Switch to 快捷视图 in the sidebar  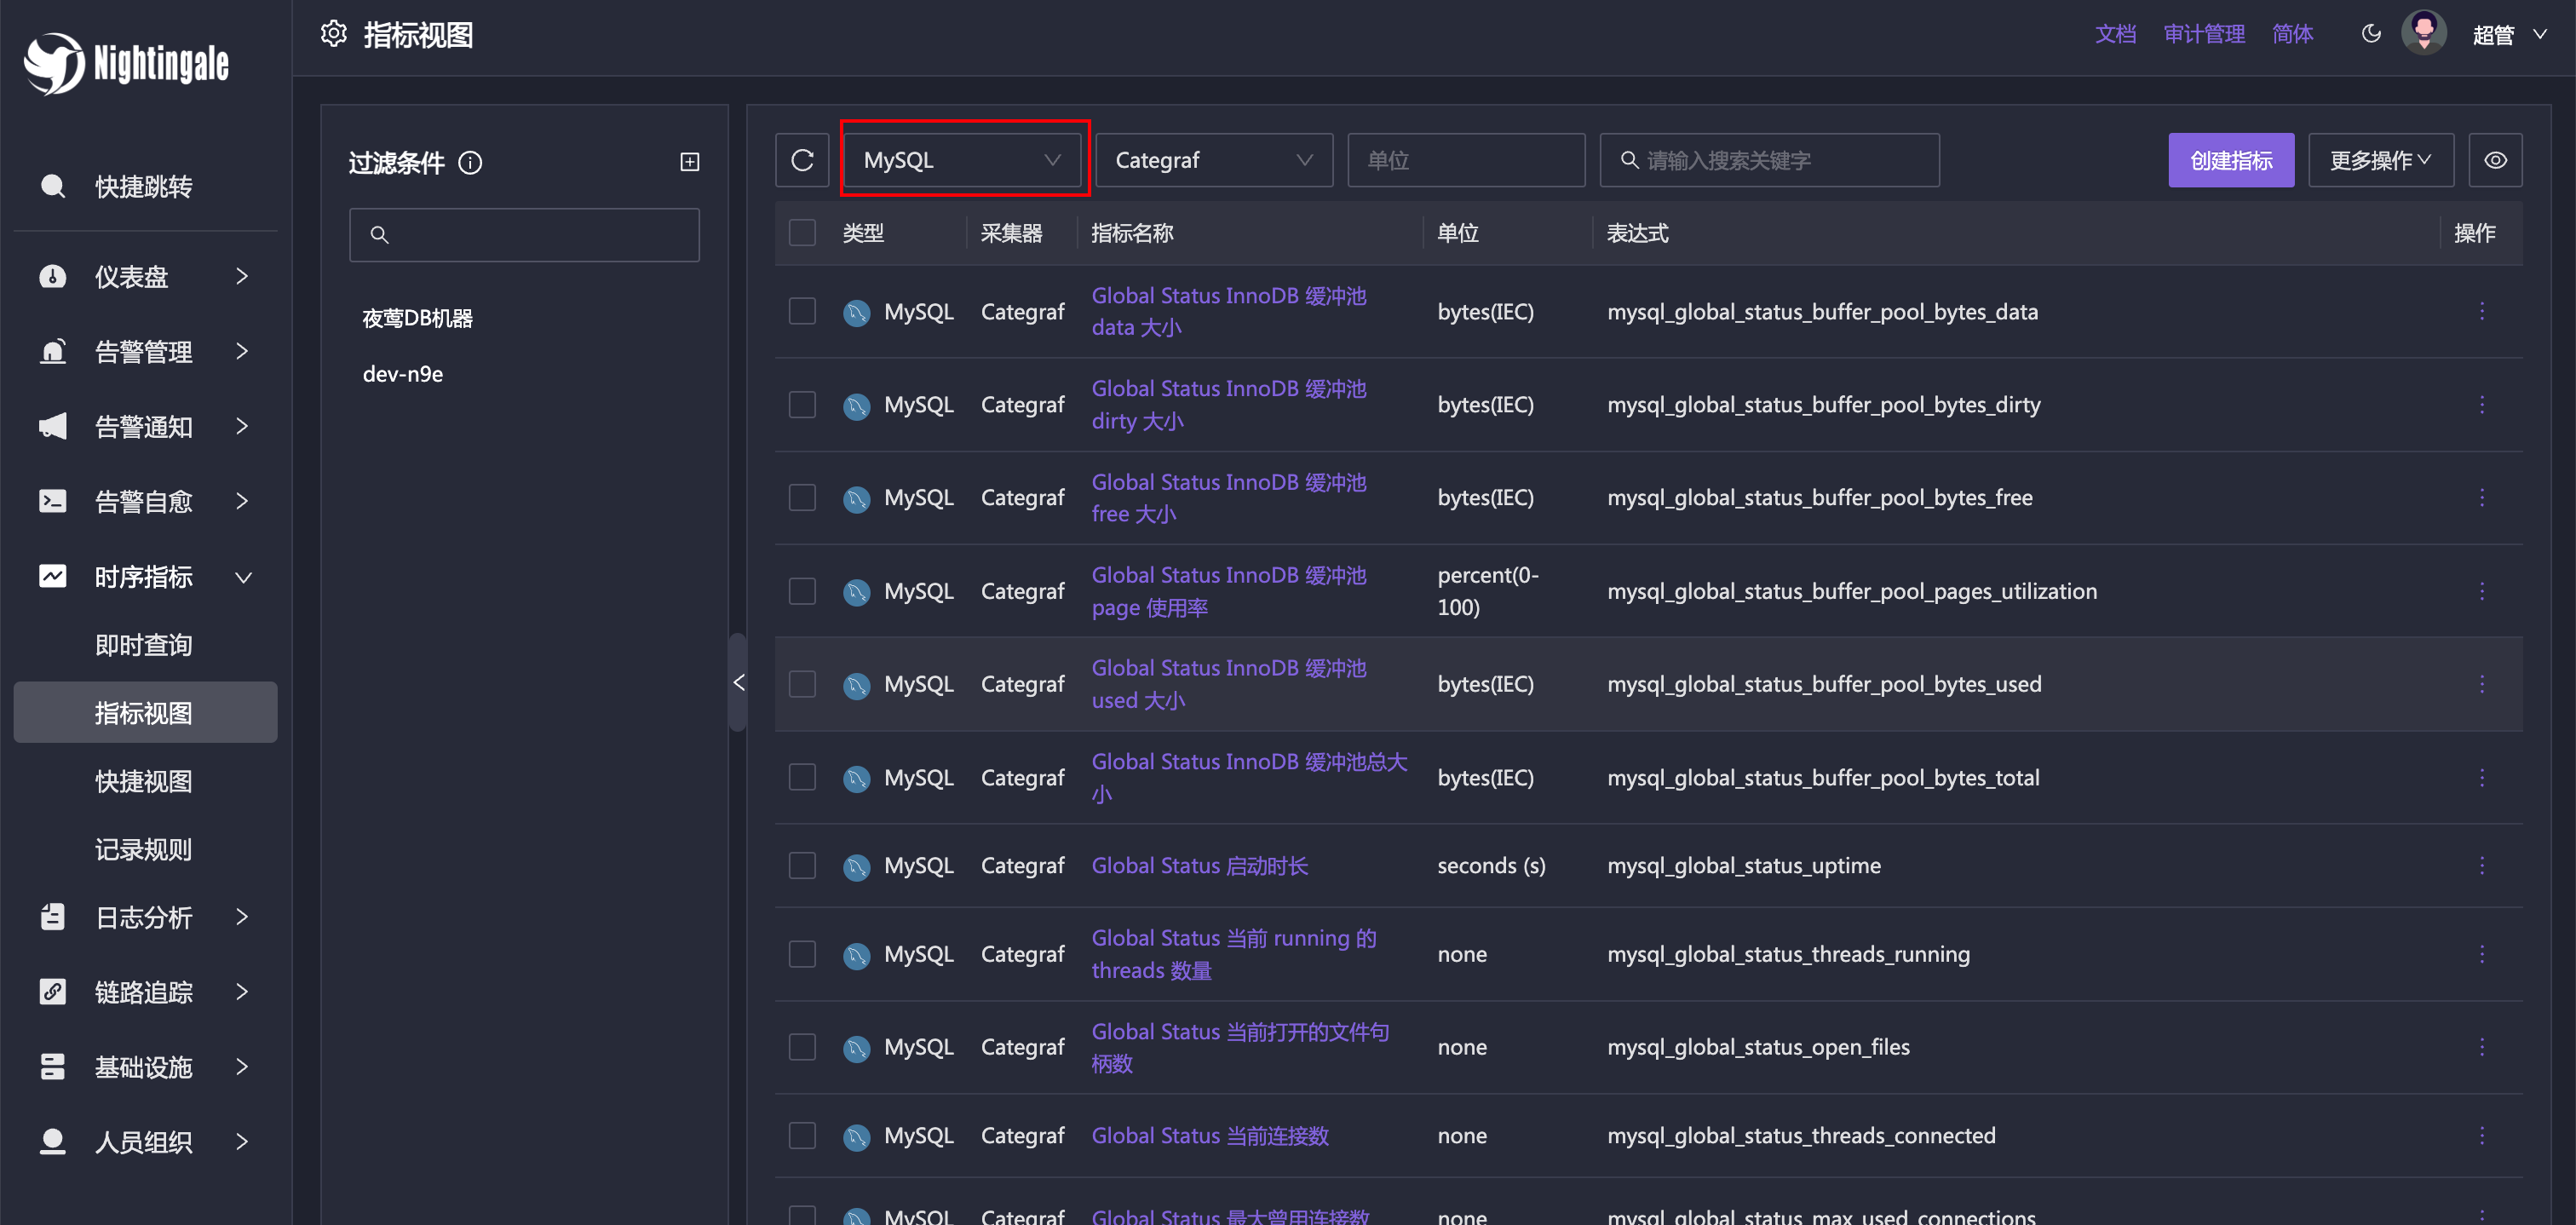click(143, 781)
